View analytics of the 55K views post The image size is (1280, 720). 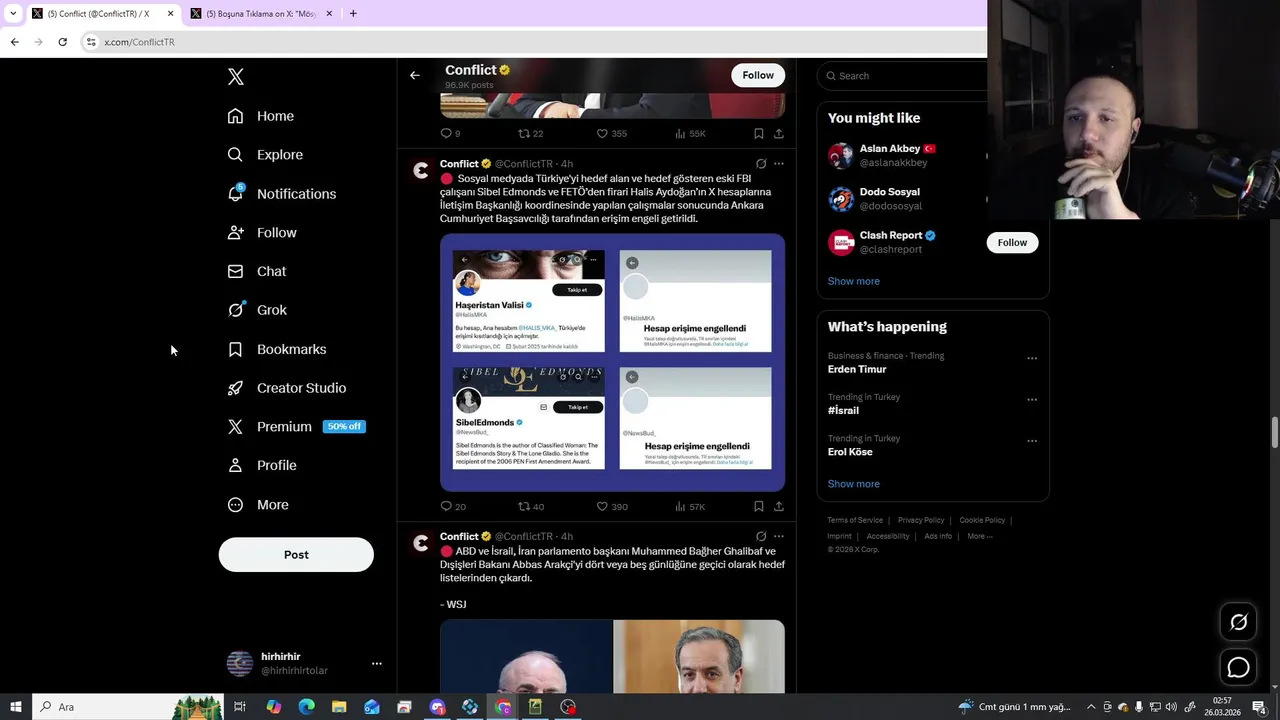690,134
